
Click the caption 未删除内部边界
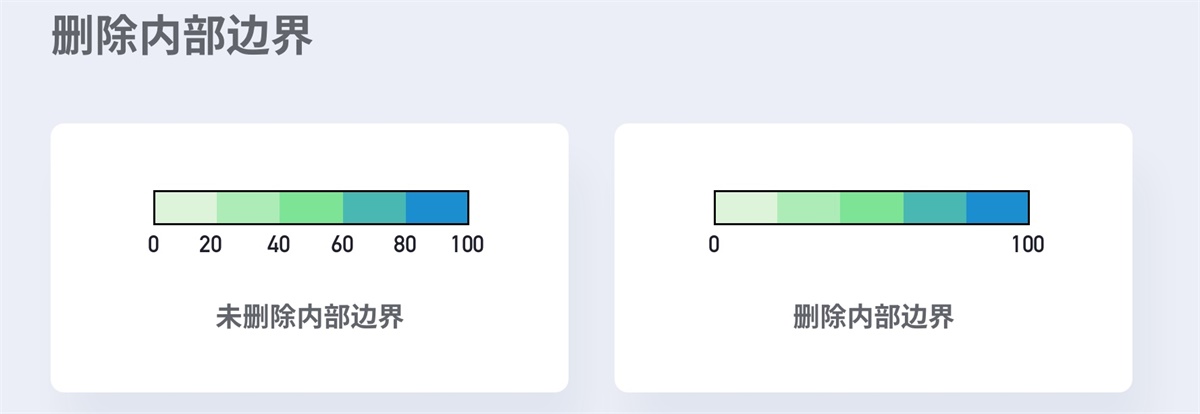point(310,318)
